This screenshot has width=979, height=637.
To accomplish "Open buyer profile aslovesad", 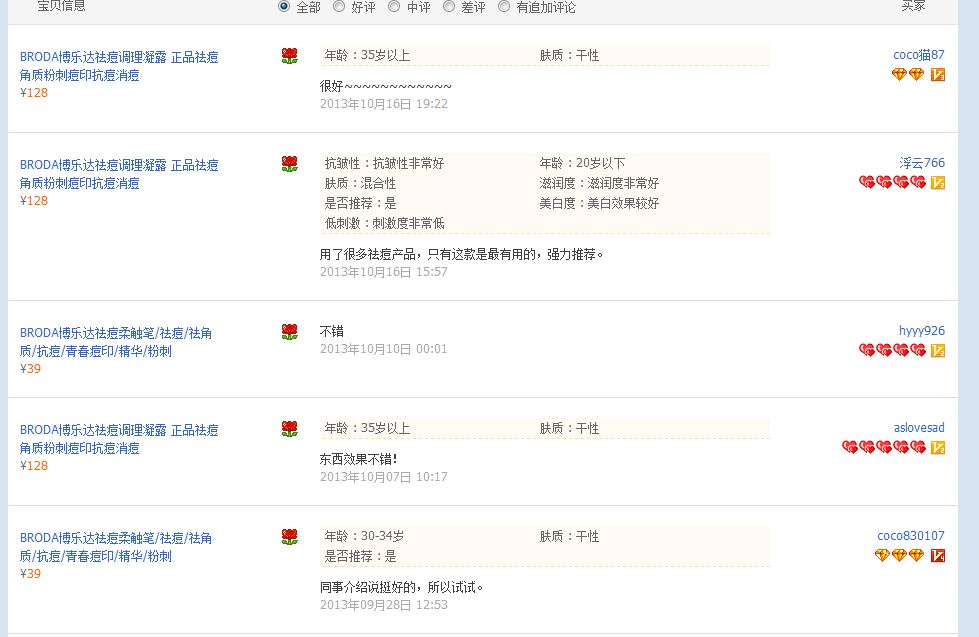I will 919,428.
